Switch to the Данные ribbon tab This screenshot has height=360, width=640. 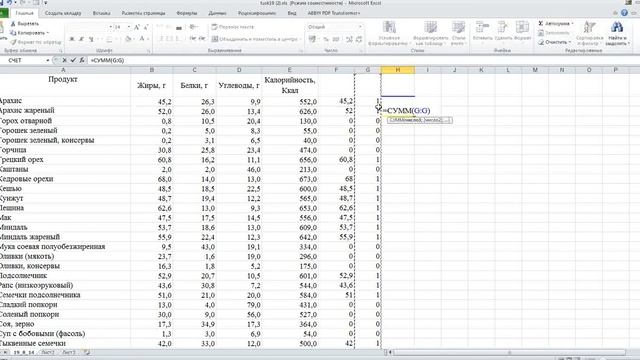coord(217,13)
